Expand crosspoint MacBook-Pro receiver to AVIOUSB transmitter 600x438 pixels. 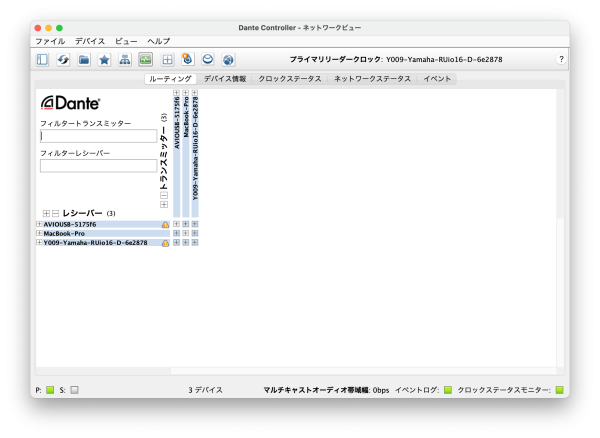click(176, 233)
